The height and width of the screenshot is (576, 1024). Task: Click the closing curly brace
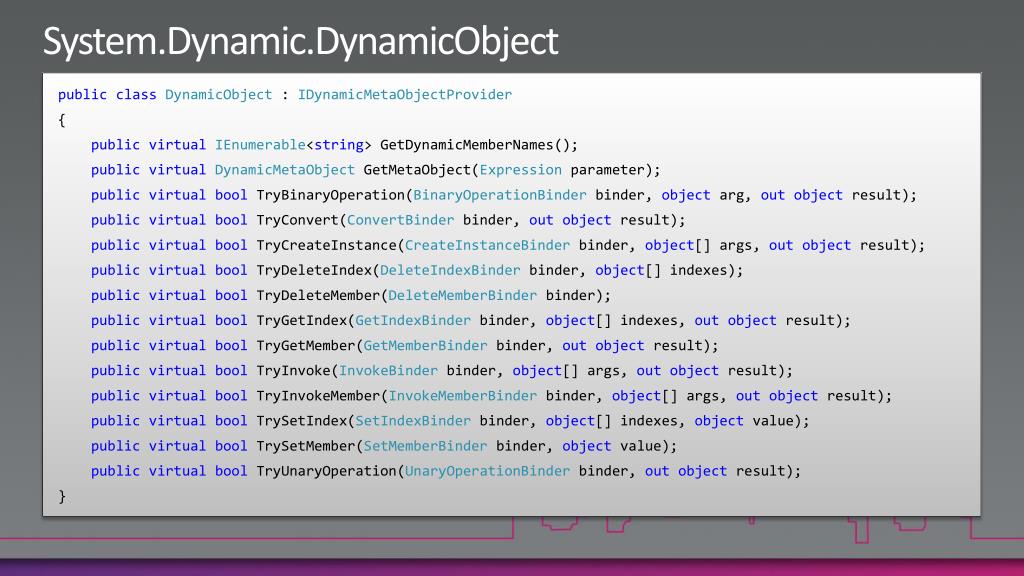(62, 496)
